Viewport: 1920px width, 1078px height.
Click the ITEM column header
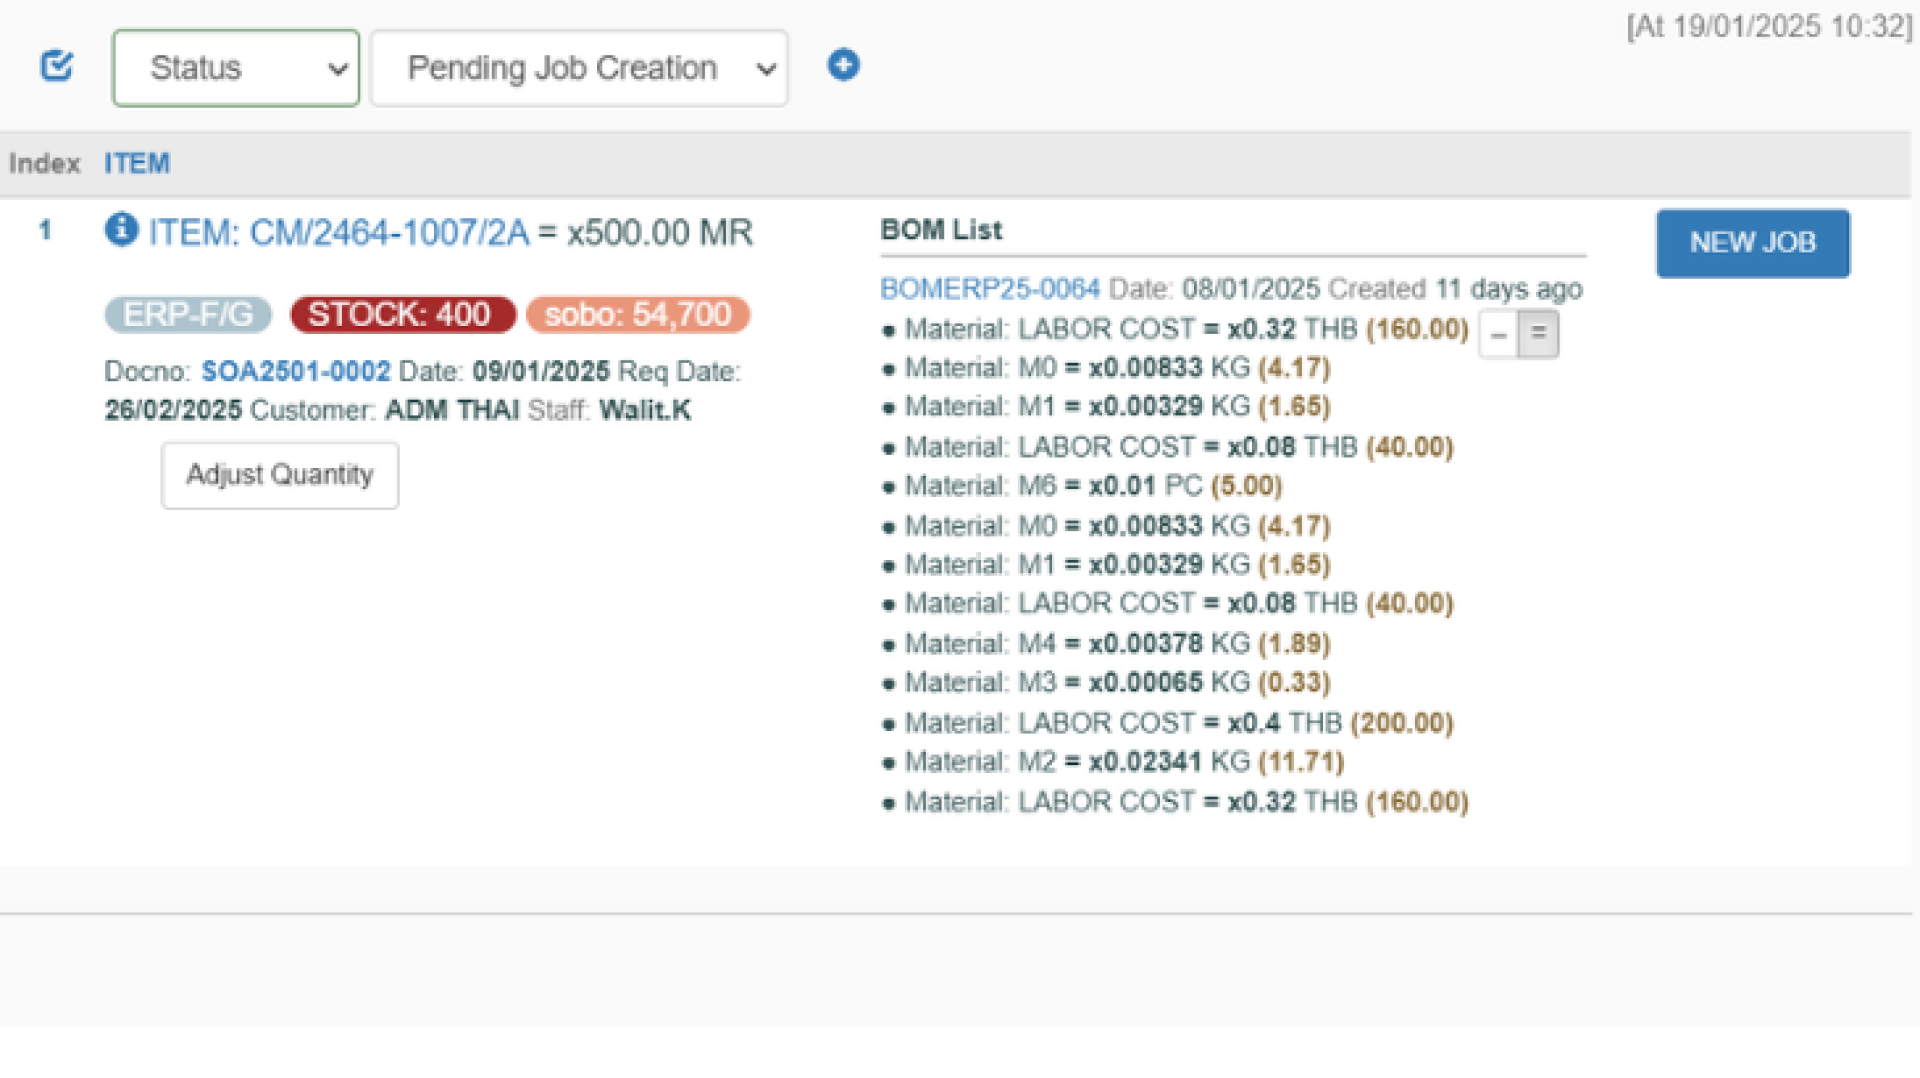[x=137, y=163]
